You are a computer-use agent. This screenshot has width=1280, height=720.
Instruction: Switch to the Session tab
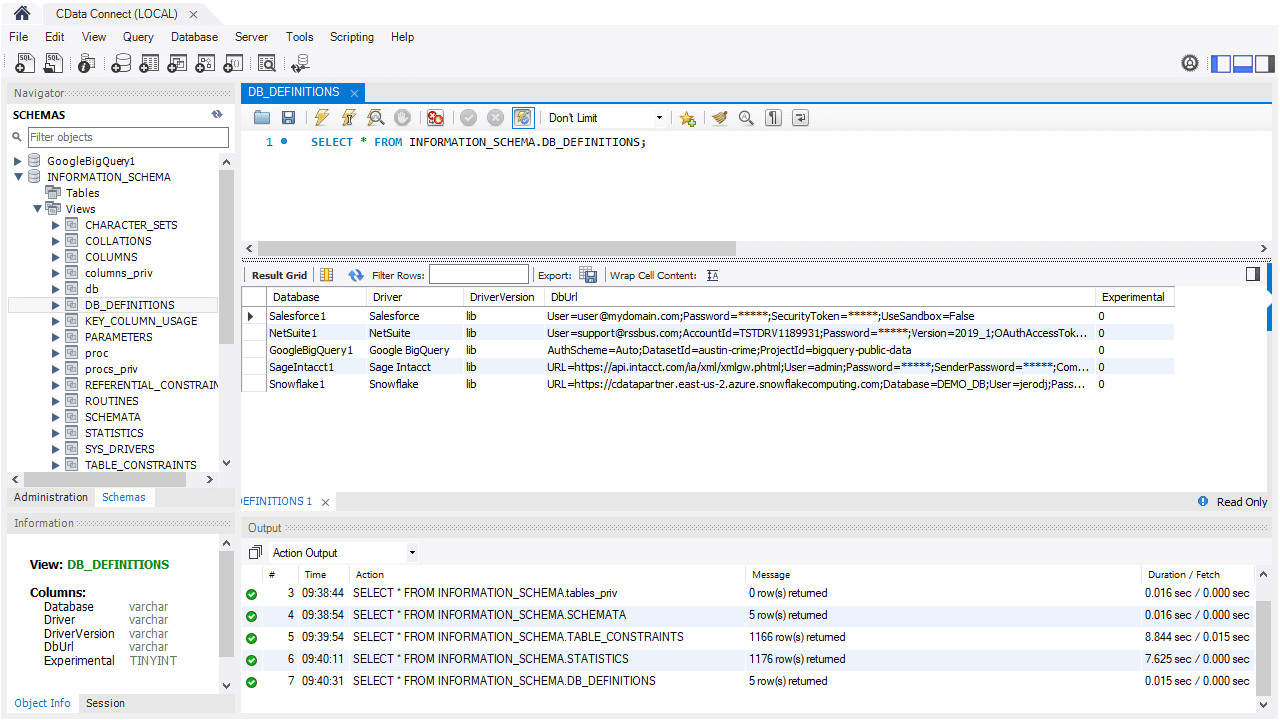[105, 703]
